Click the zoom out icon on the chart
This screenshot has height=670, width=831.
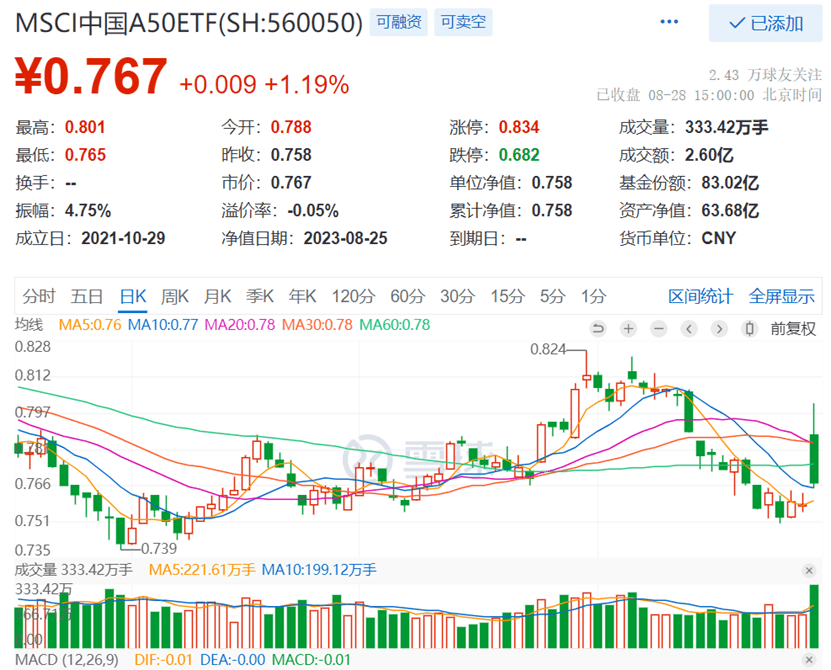(658, 328)
